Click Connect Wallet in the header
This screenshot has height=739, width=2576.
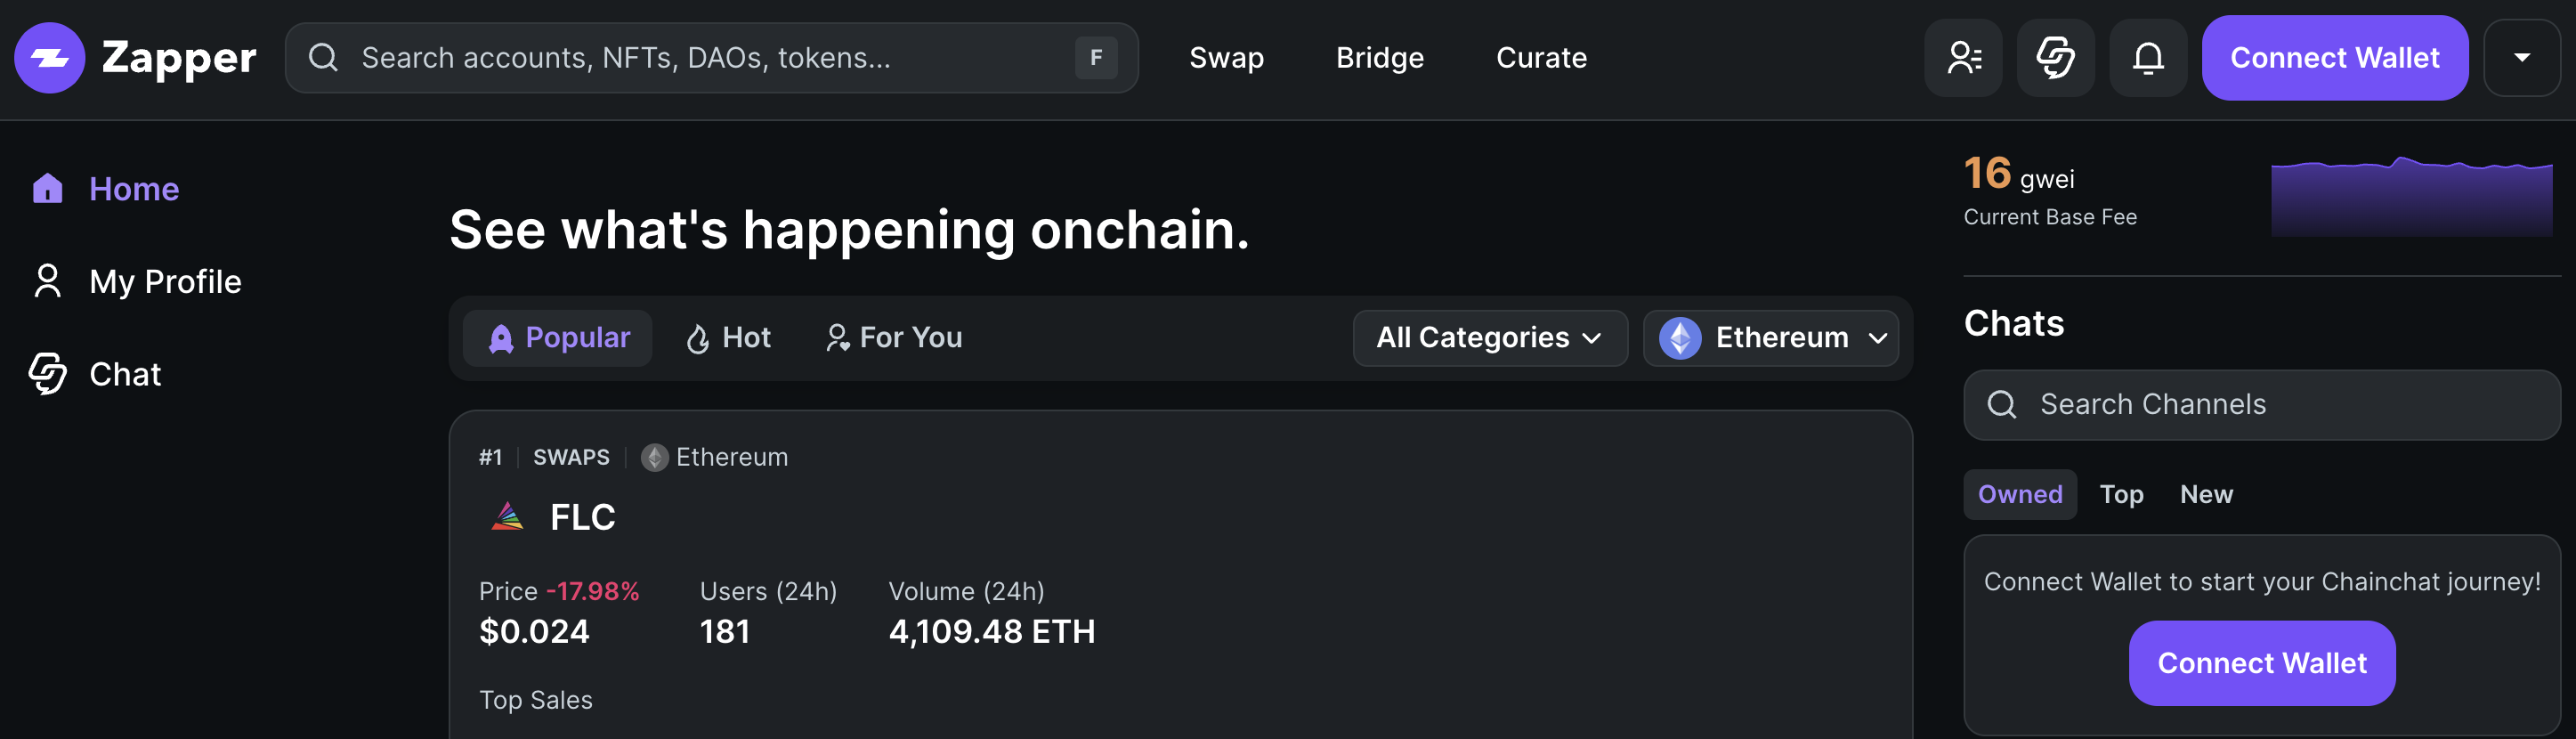click(x=2334, y=58)
